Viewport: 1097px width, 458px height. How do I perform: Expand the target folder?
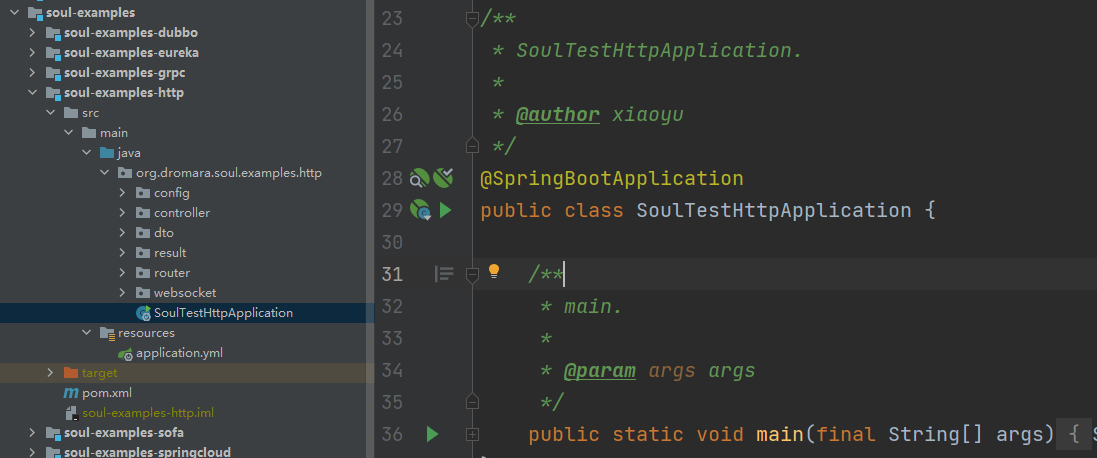[x=50, y=373]
